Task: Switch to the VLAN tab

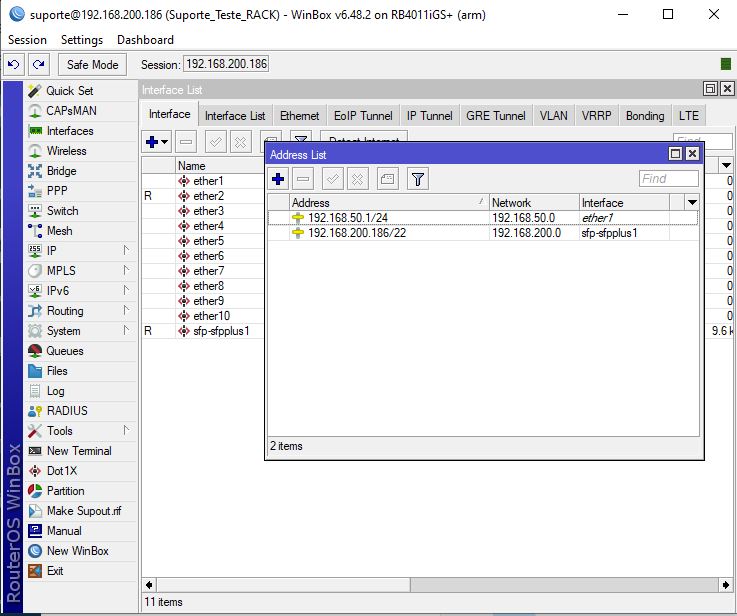Action: click(553, 116)
